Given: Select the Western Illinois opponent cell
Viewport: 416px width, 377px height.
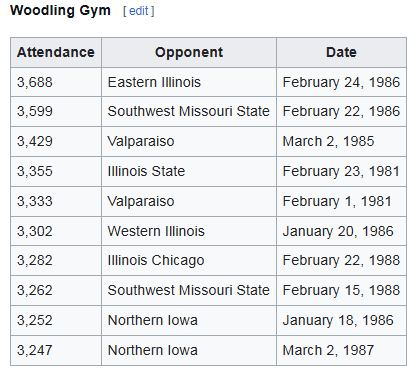Looking at the screenshot, I should 189,231.
